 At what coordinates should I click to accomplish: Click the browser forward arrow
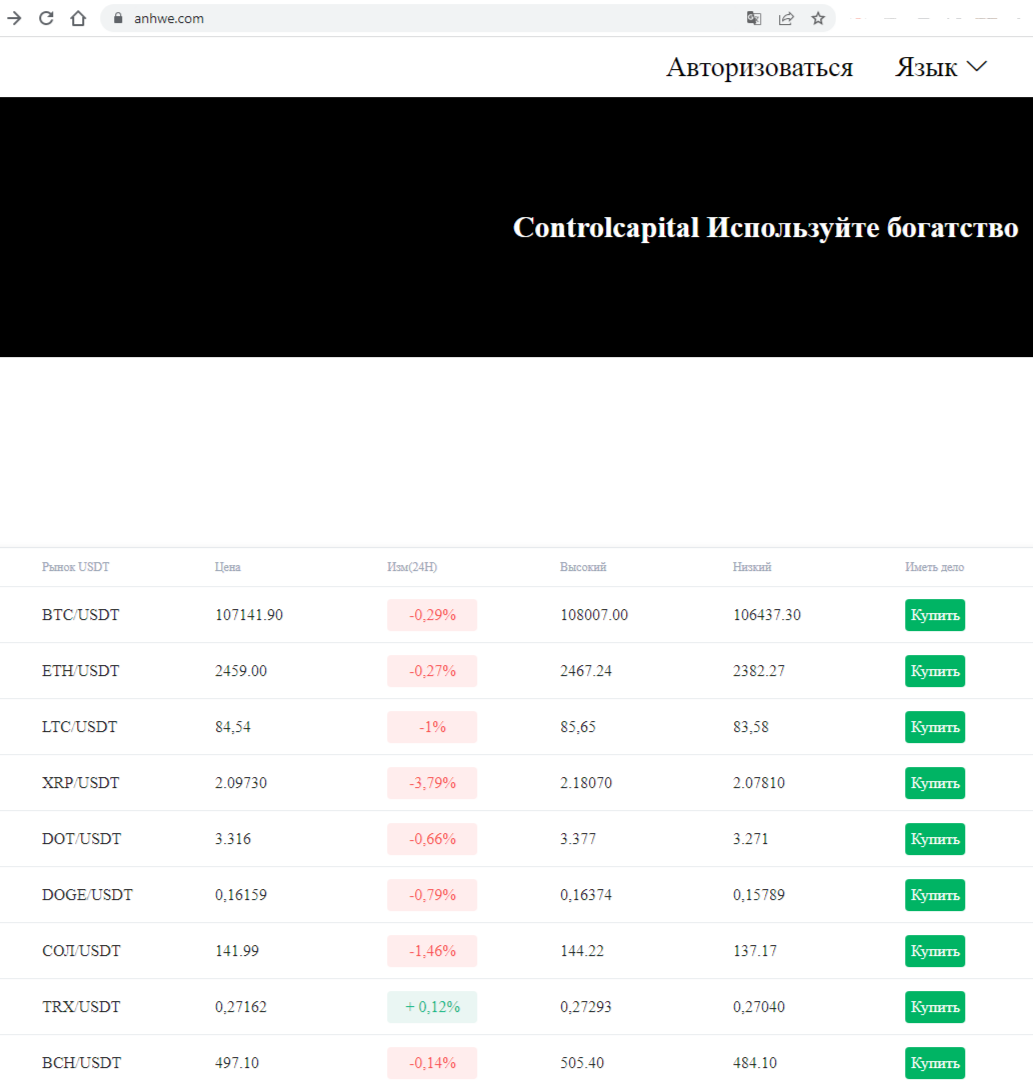[x=14, y=18]
